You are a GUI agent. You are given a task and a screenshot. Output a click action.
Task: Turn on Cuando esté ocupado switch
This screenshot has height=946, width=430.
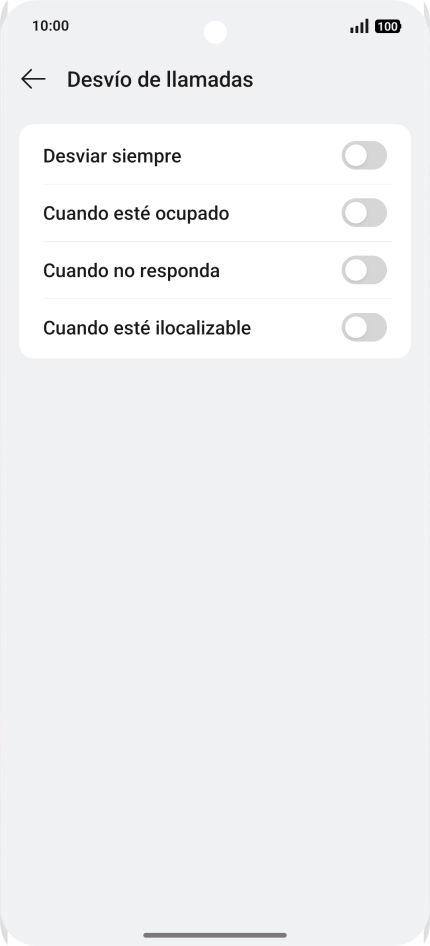point(364,213)
